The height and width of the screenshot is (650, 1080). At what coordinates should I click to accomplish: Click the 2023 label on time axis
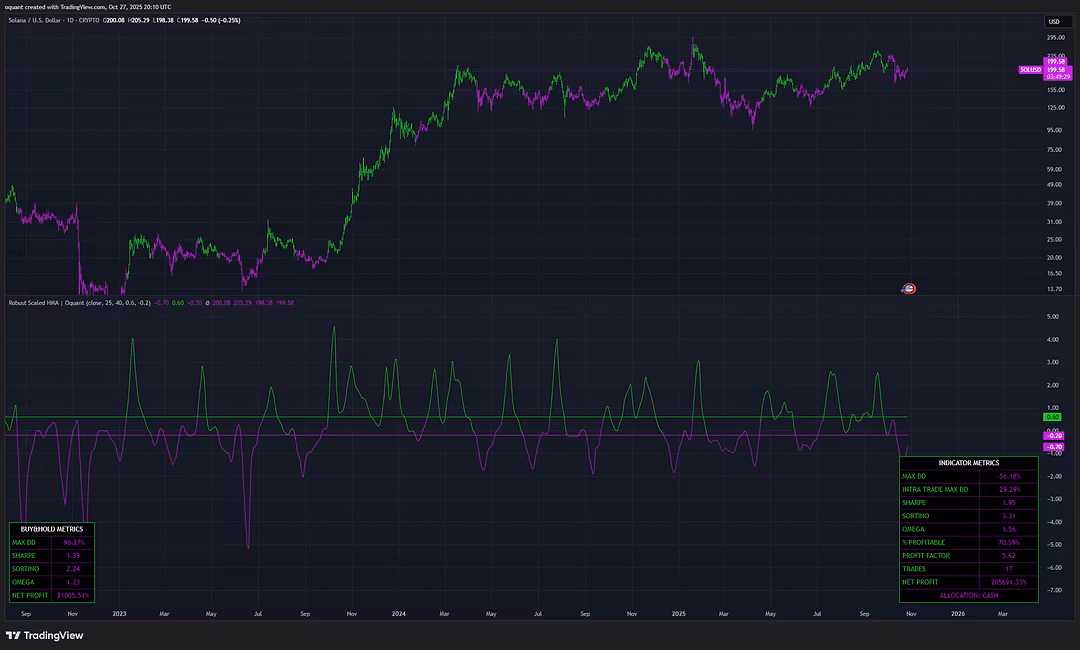[119, 613]
